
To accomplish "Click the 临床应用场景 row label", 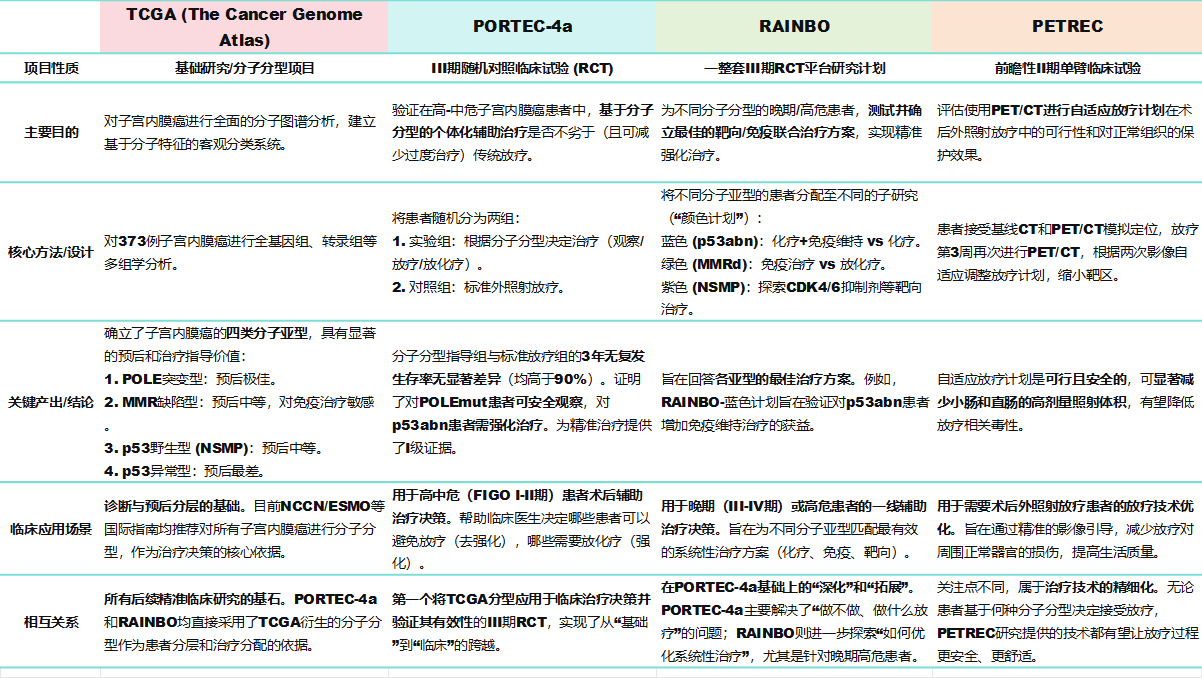I will click(51, 529).
